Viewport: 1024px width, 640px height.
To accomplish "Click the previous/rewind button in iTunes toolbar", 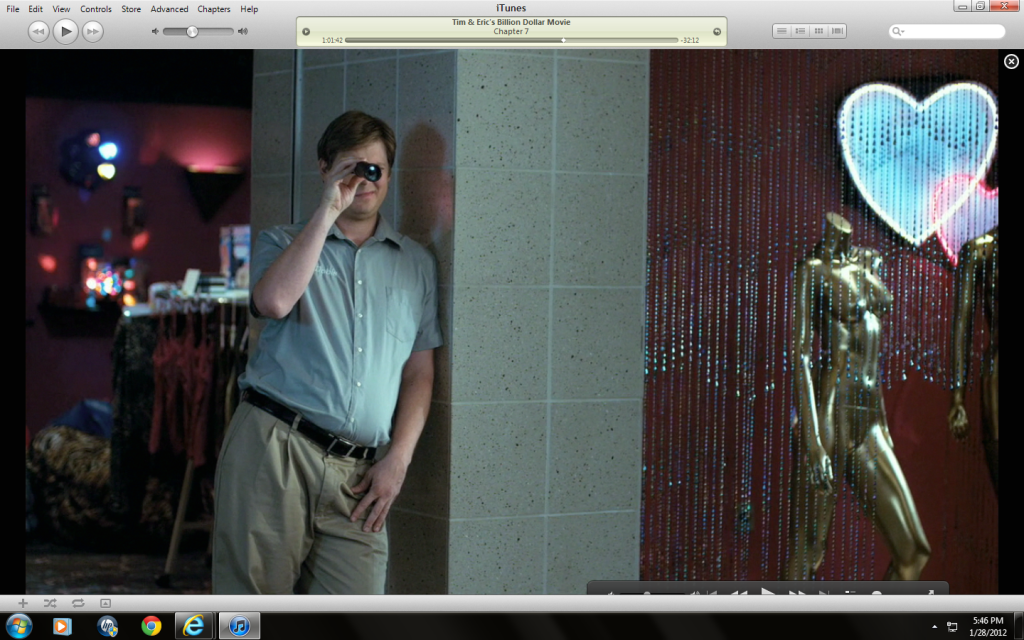I will pyautogui.click(x=39, y=31).
